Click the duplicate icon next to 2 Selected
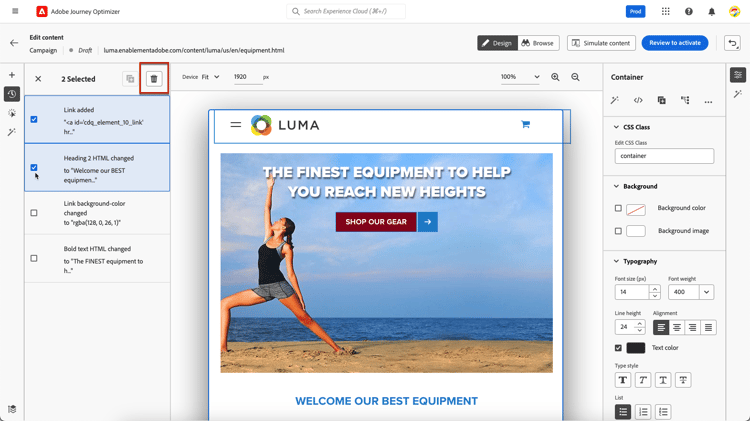Screen dimensions: 750x421 point(130,79)
